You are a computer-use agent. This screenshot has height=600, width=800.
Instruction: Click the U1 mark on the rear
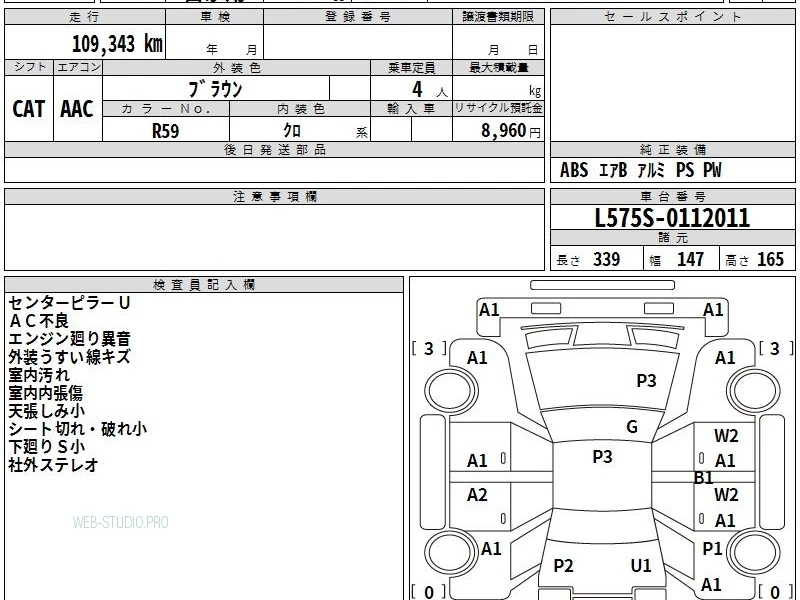click(x=641, y=566)
